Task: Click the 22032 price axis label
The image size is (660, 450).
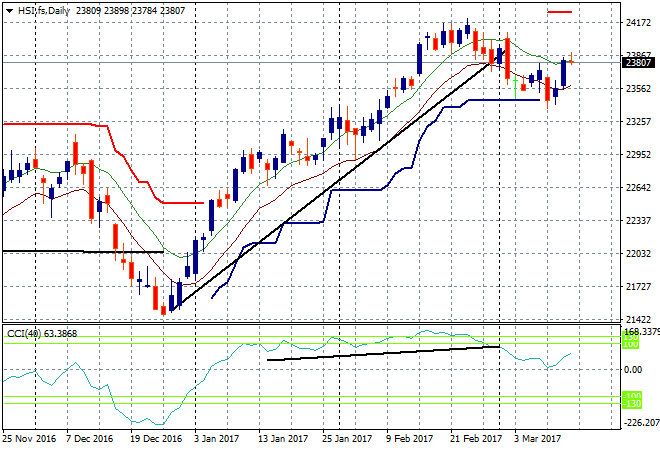Action: (x=639, y=254)
